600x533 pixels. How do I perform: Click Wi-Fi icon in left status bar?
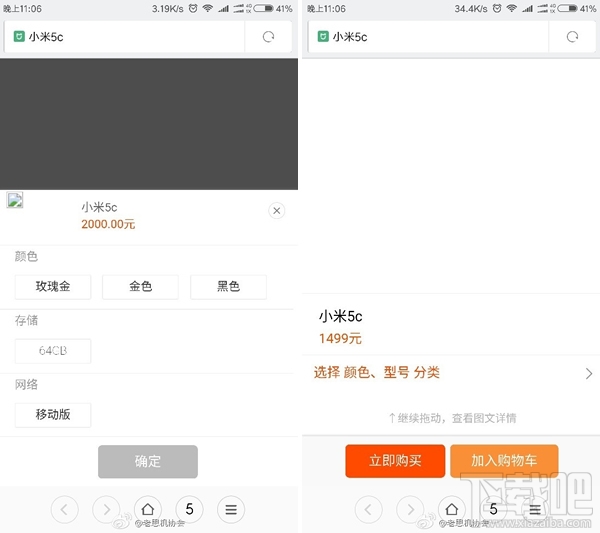(208, 8)
